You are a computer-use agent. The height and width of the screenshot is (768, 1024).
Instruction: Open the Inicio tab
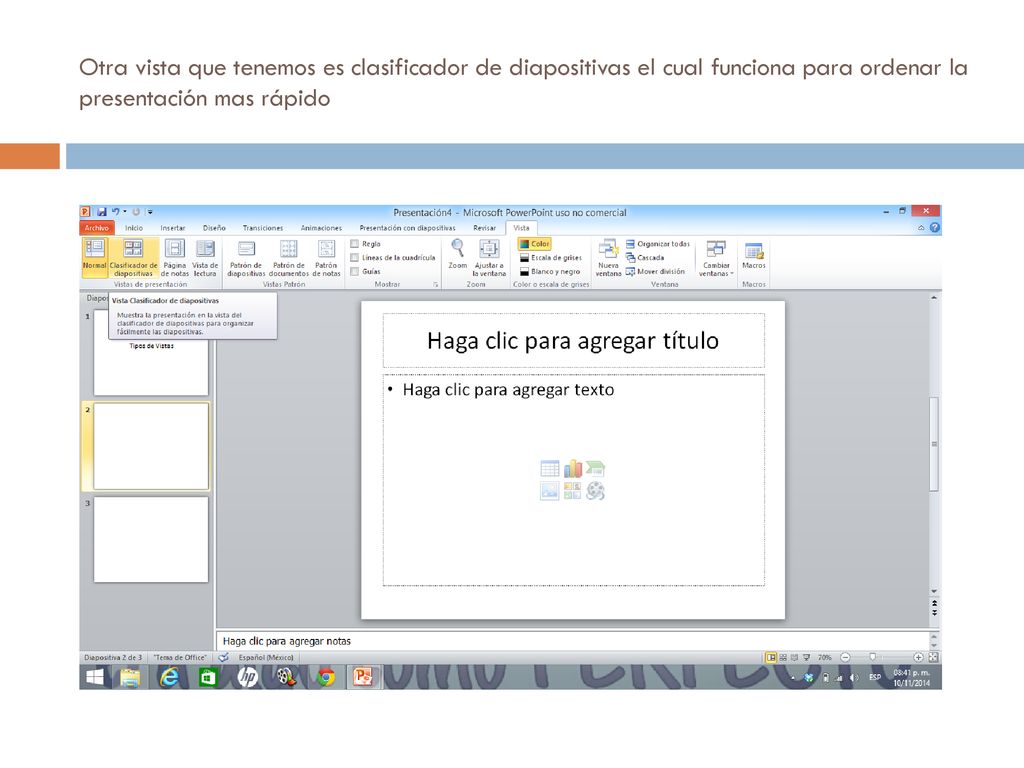(x=134, y=228)
